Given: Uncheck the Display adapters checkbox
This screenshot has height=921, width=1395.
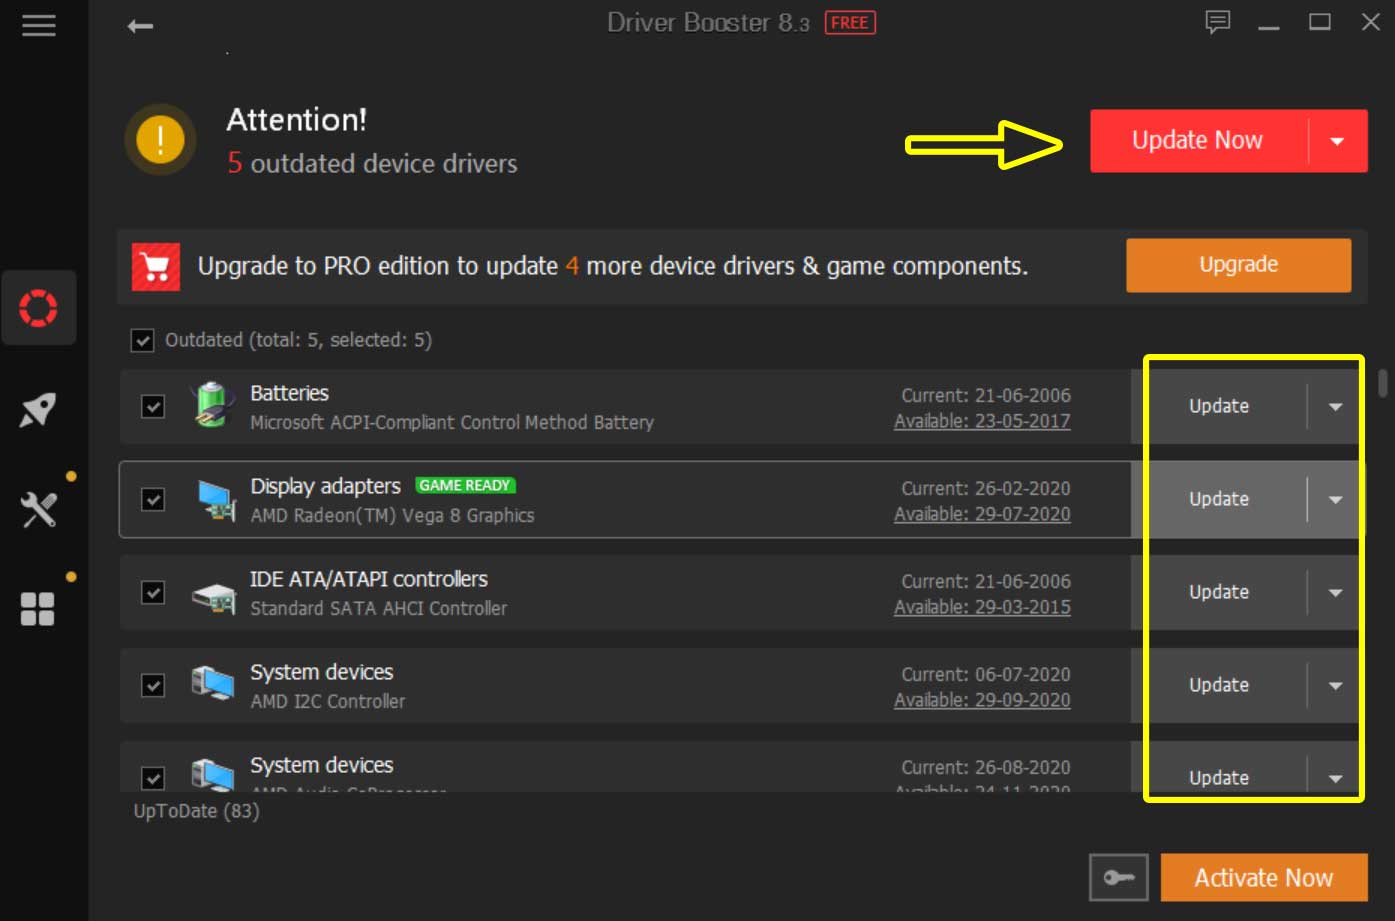Looking at the screenshot, I should (153, 500).
